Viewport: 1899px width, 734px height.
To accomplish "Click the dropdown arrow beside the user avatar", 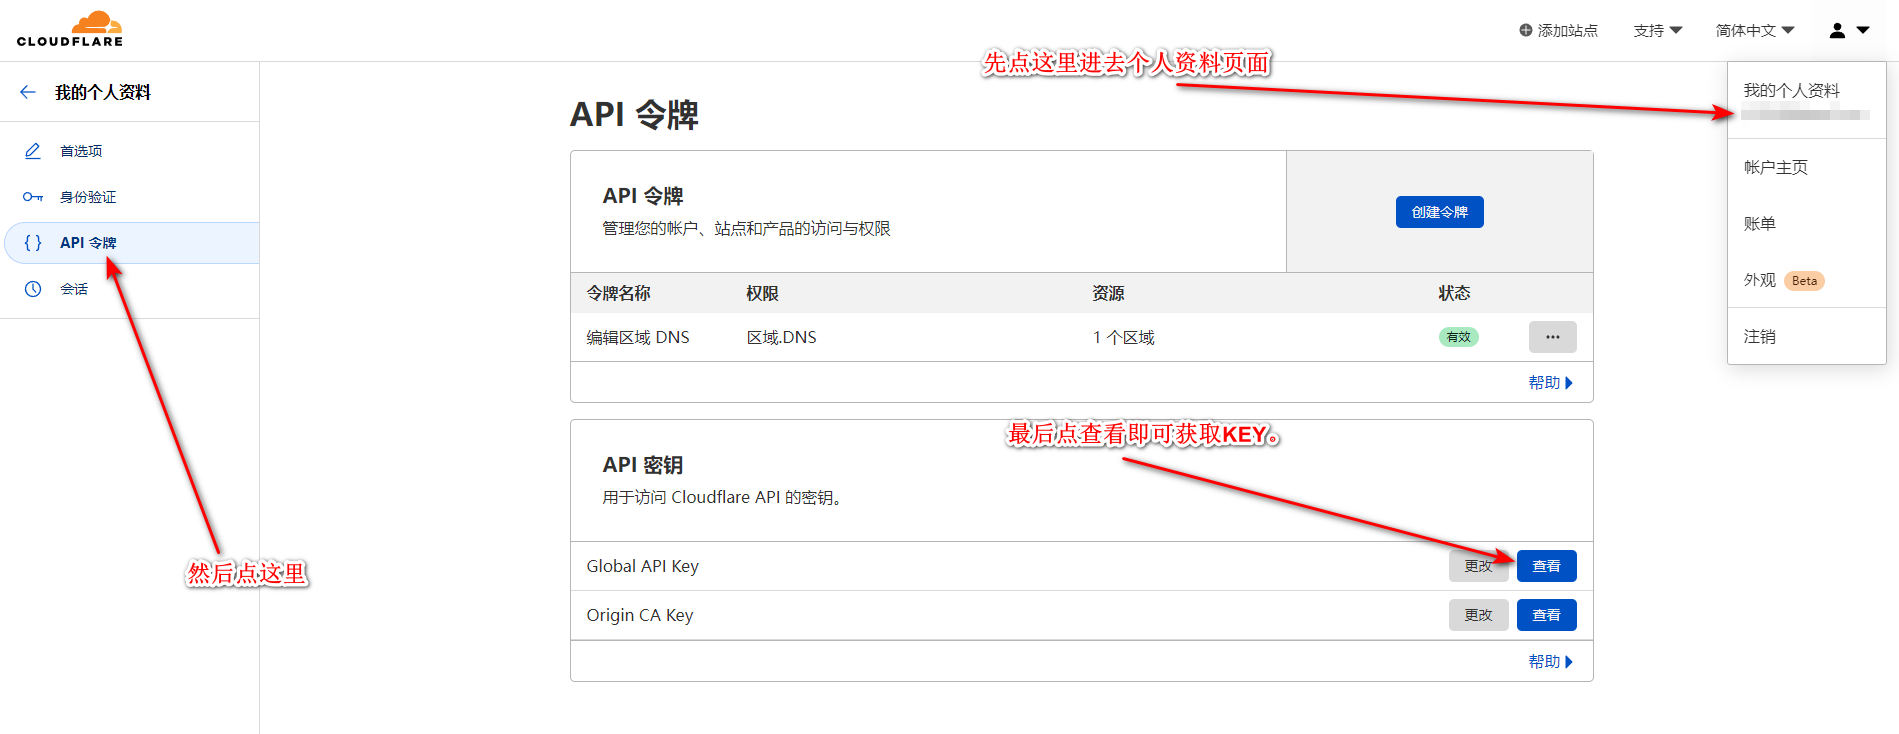I will (1863, 30).
